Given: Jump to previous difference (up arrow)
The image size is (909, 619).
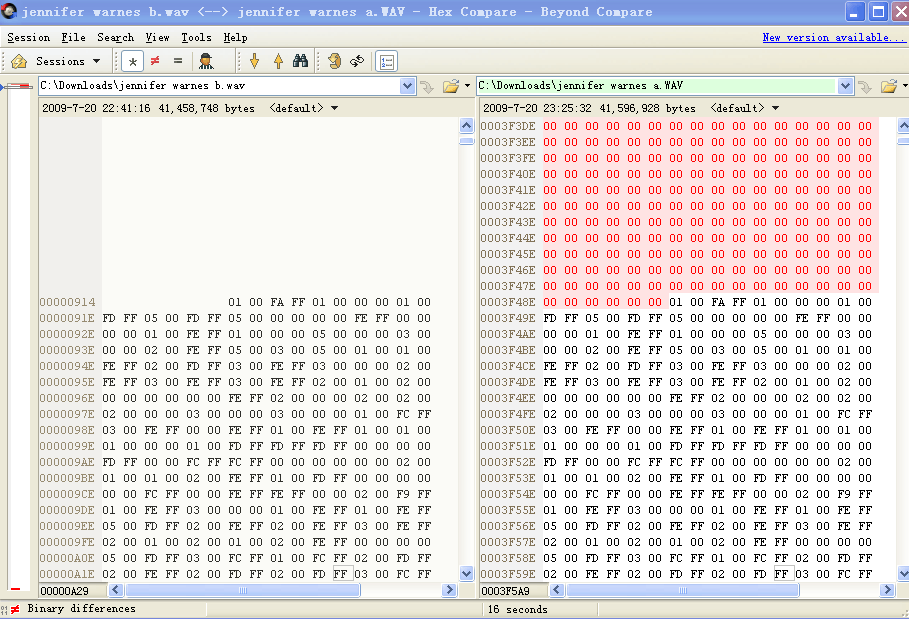Looking at the screenshot, I should (x=278, y=61).
